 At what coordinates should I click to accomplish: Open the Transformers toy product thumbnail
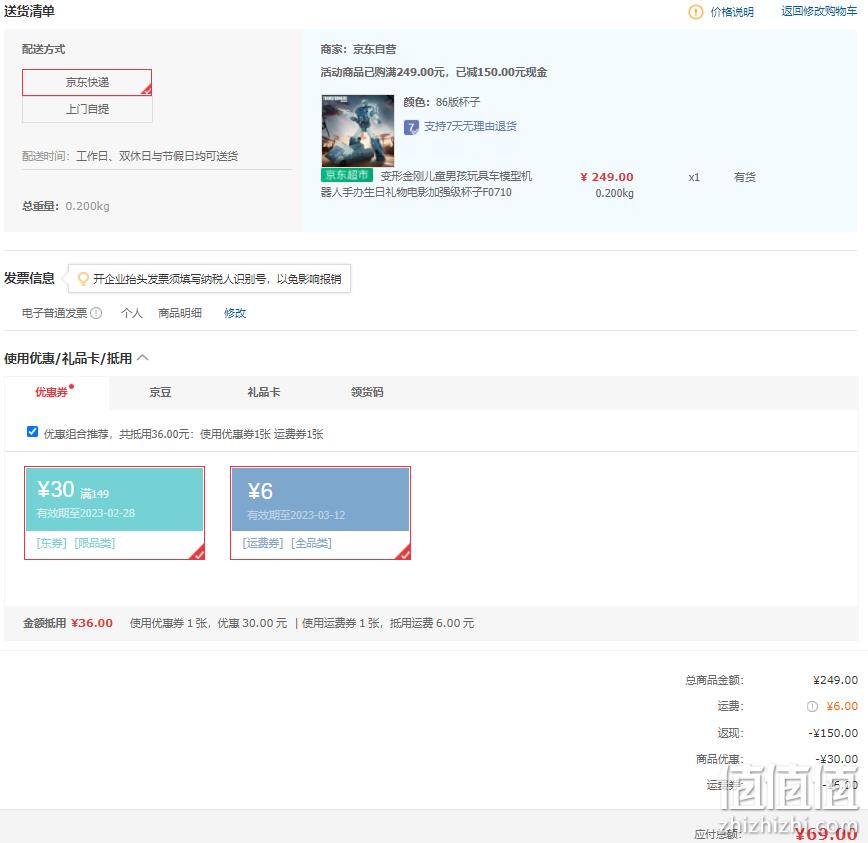(x=358, y=131)
